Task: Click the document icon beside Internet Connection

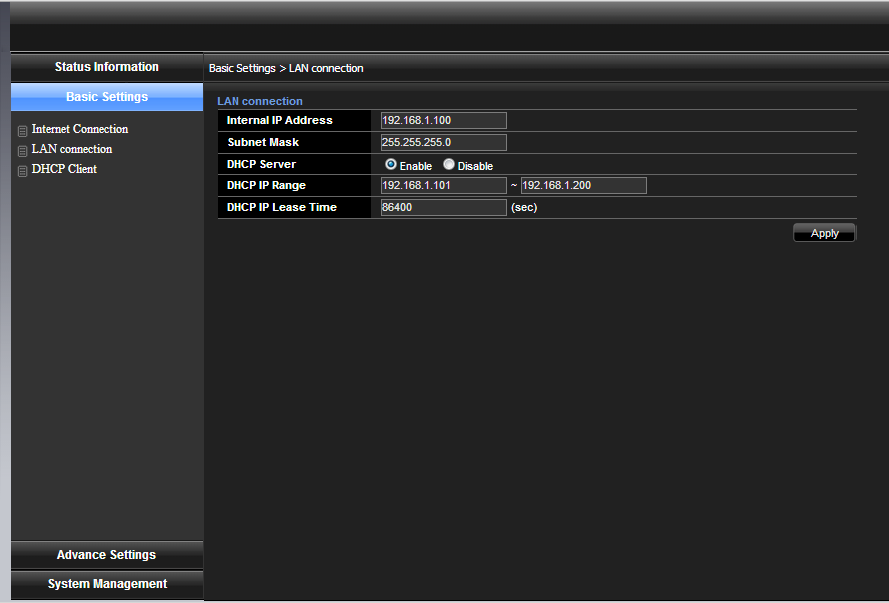Action: 23,131
